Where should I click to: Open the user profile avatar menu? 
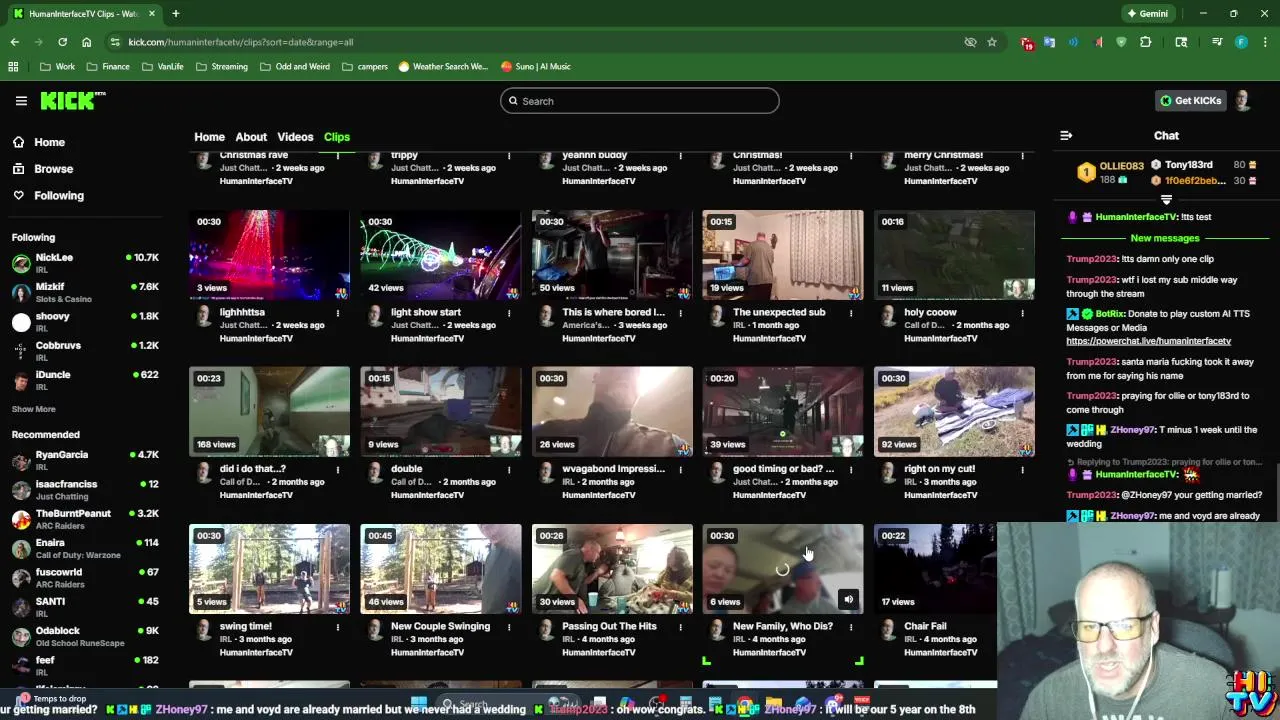(x=1243, y=101)
